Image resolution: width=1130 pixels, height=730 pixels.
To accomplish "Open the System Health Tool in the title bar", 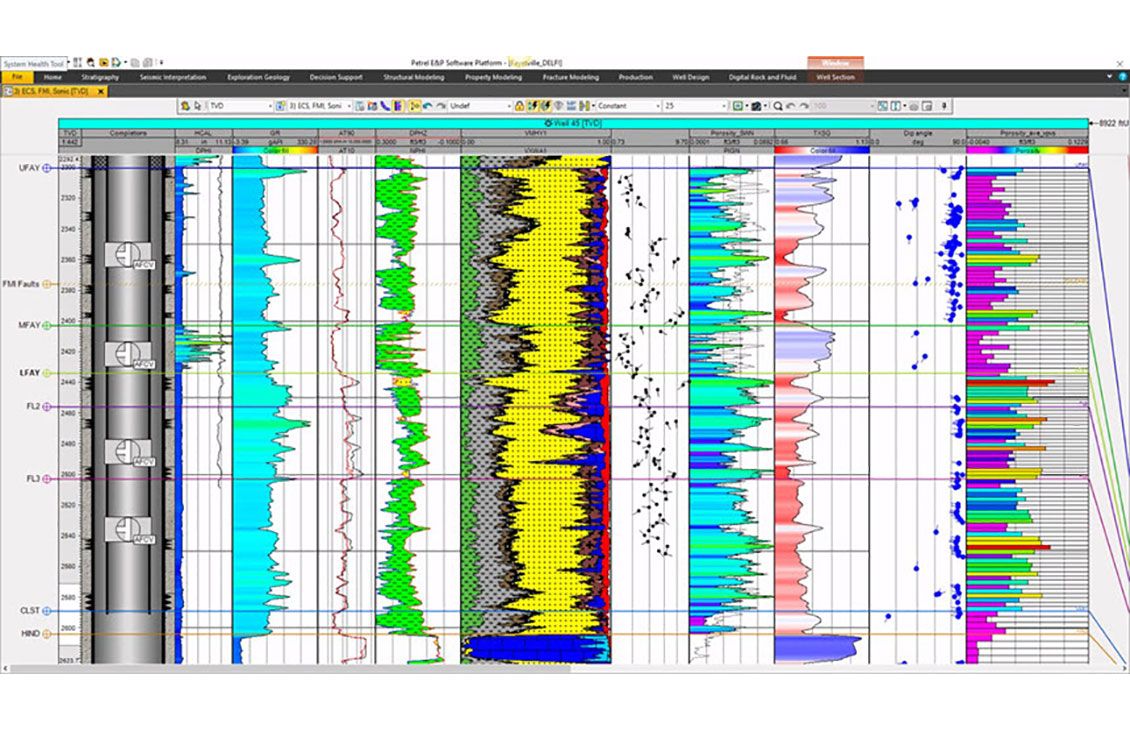I will click(33, 61).
